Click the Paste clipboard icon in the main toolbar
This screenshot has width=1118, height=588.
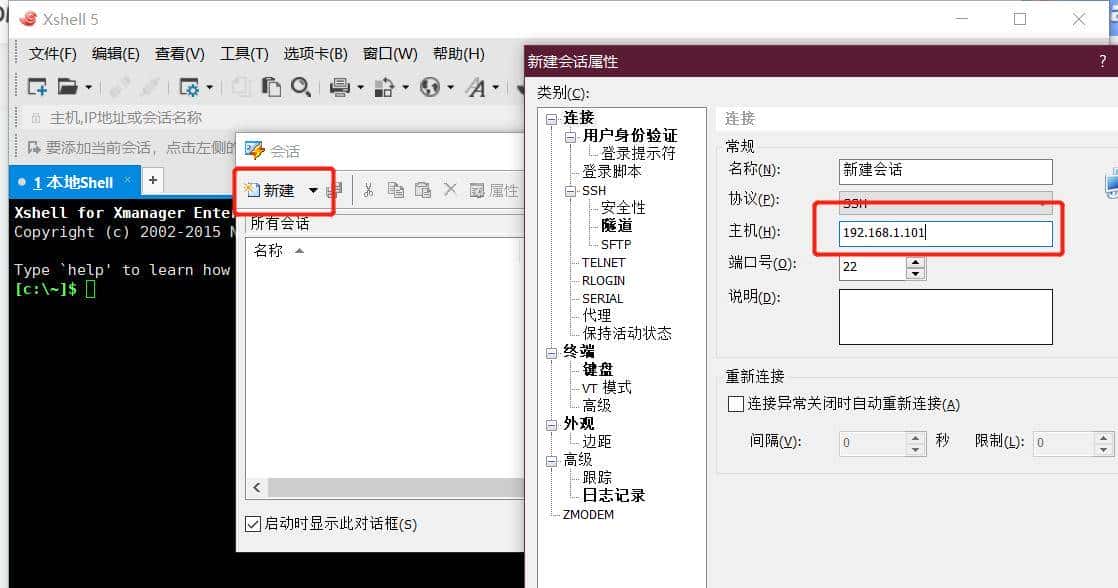[271, 87]
